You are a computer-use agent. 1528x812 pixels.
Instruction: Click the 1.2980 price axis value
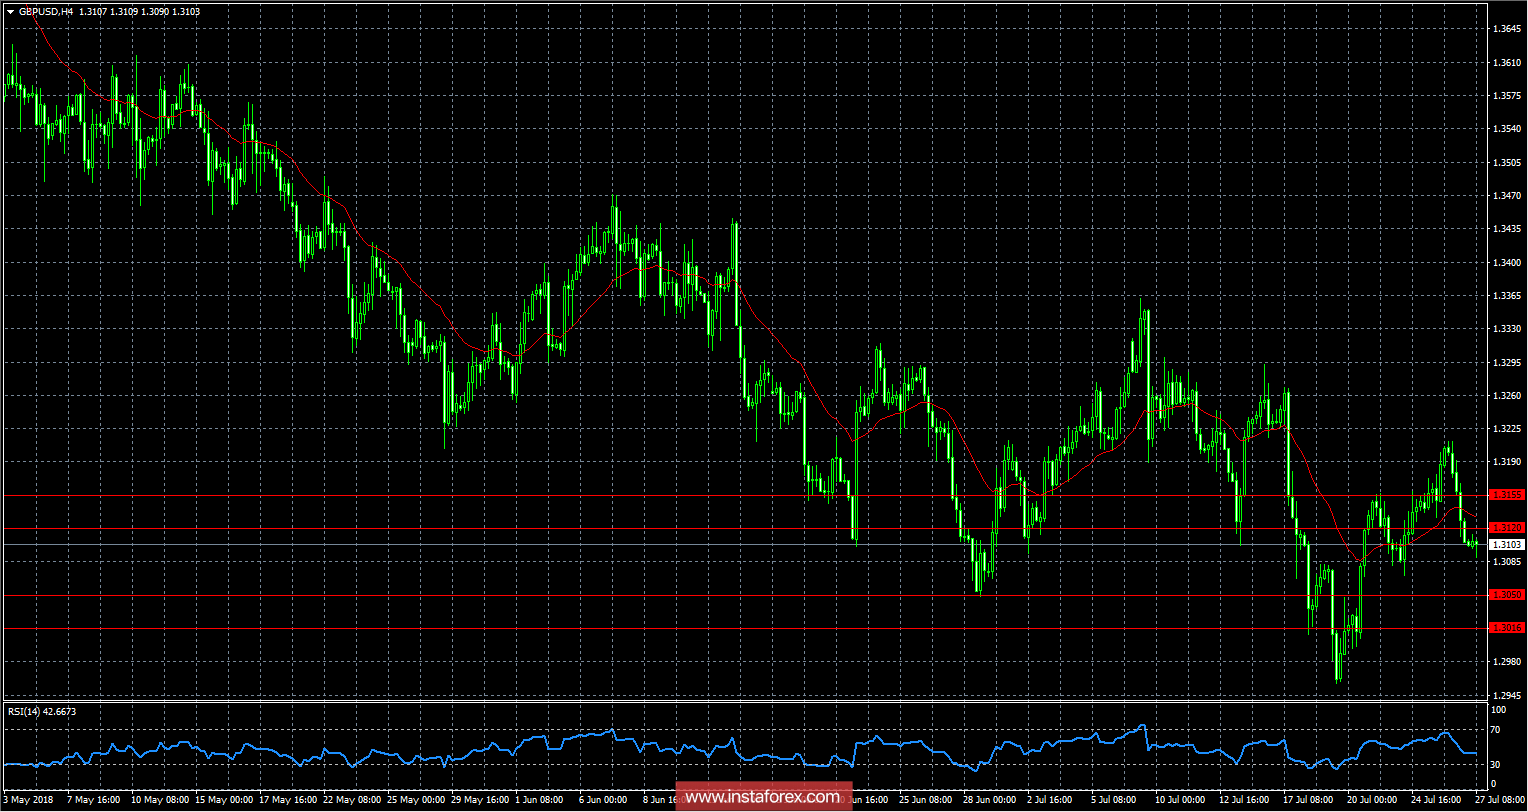(x=1506, y=662)
